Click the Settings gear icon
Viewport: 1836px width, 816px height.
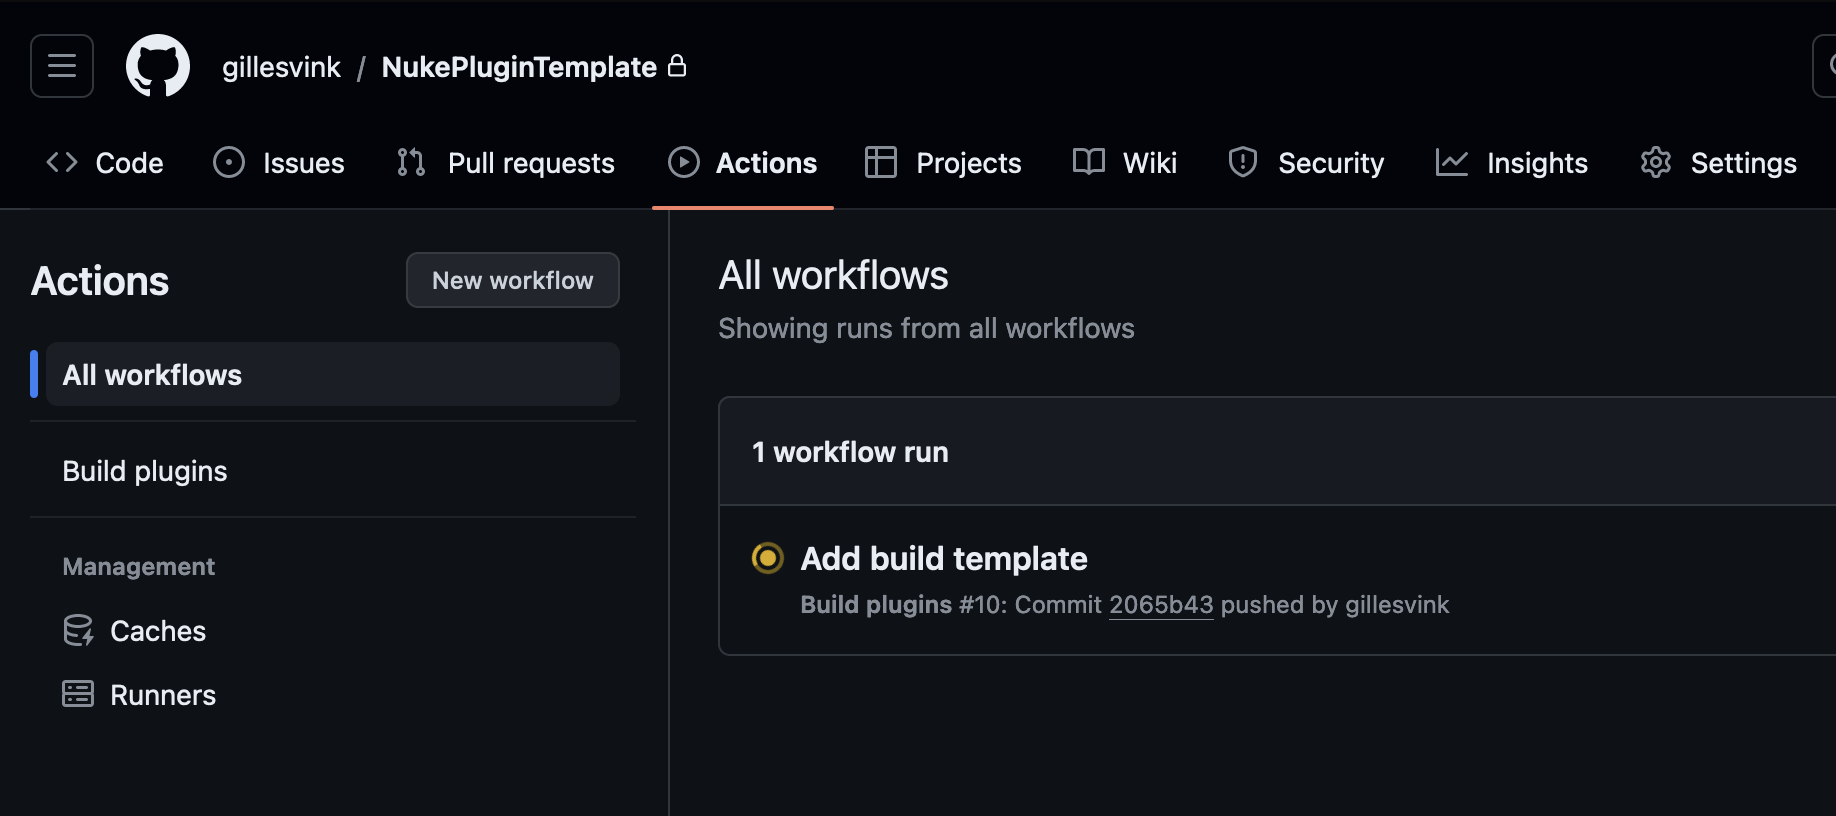pyautogui.click(x=1656, y=162)
